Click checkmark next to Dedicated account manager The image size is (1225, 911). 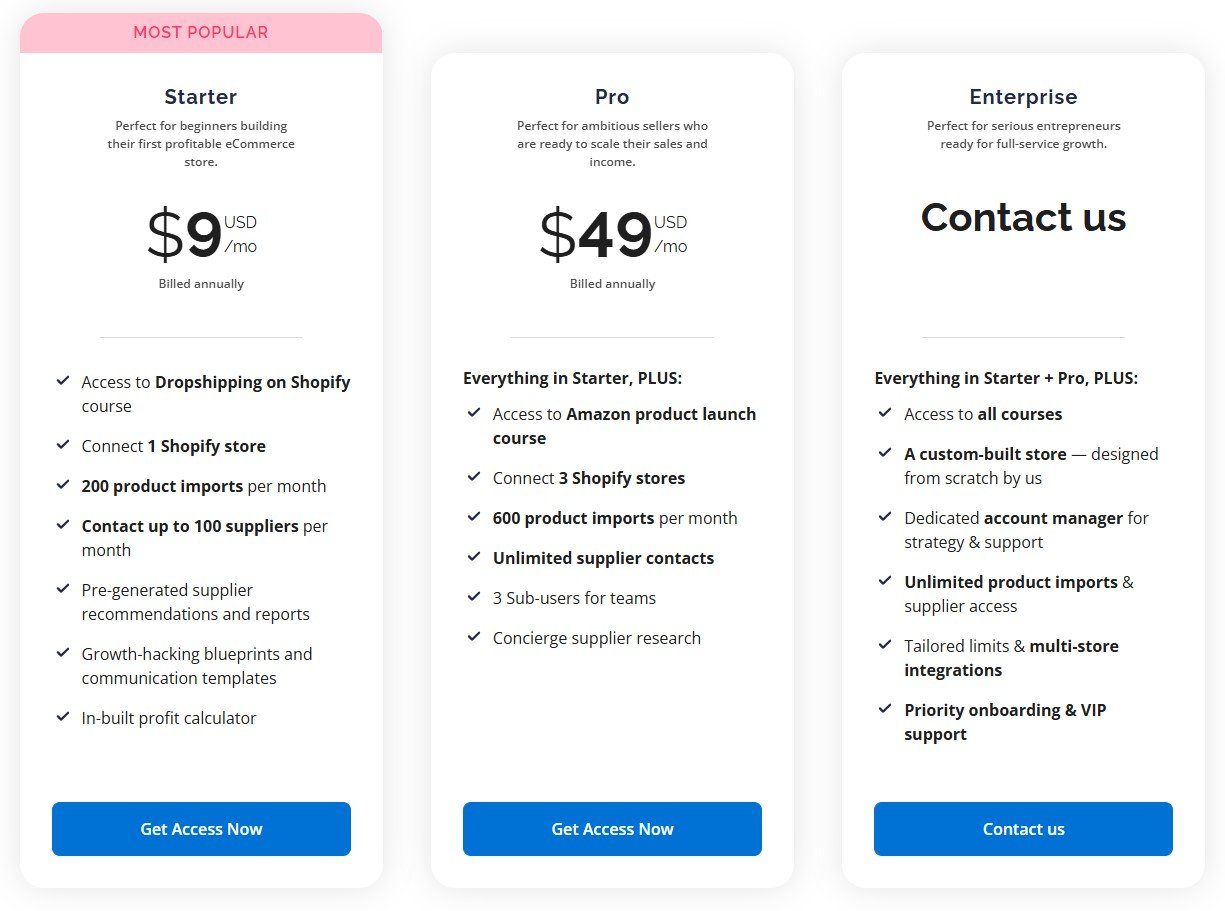click(x=885, y=517)
